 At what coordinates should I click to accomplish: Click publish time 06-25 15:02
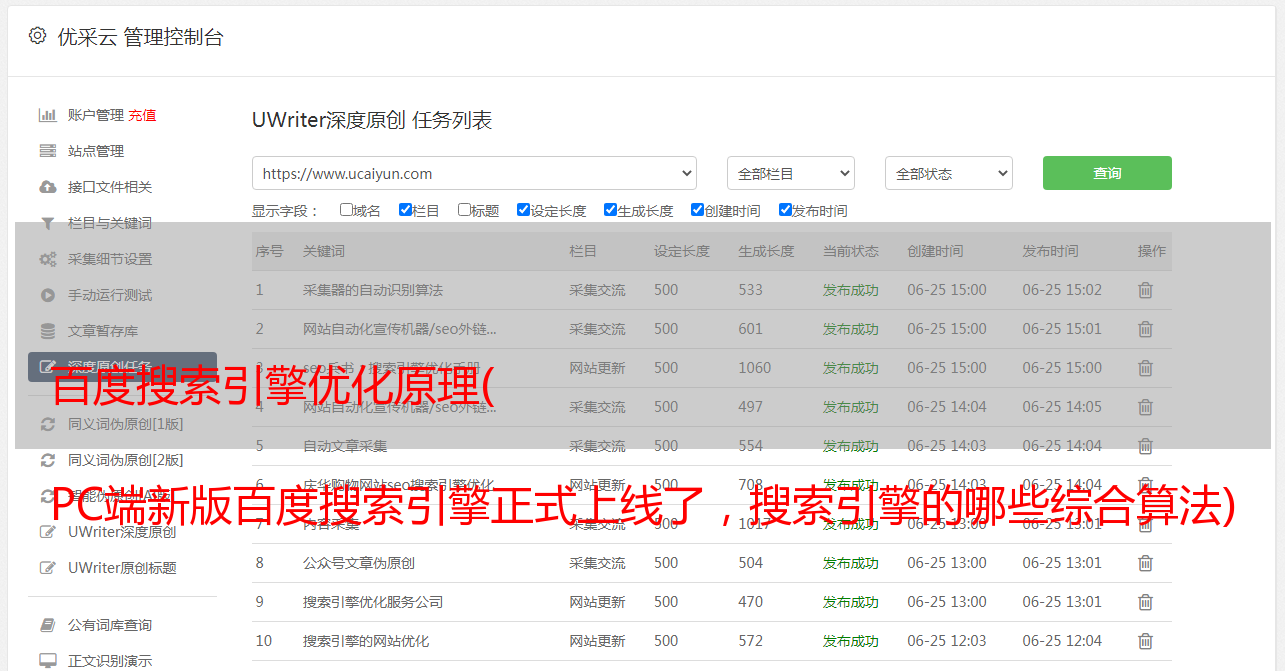click(x=1062, y=290)
